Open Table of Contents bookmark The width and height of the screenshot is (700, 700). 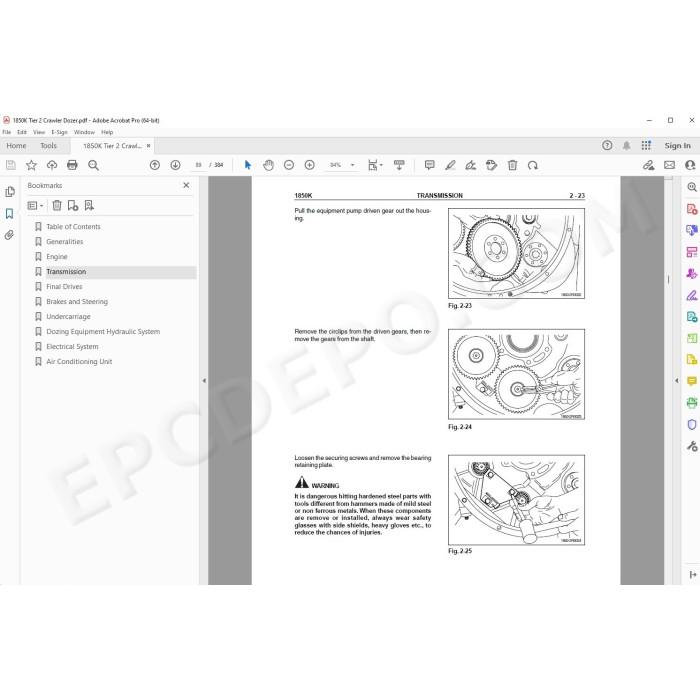point(73,227)
